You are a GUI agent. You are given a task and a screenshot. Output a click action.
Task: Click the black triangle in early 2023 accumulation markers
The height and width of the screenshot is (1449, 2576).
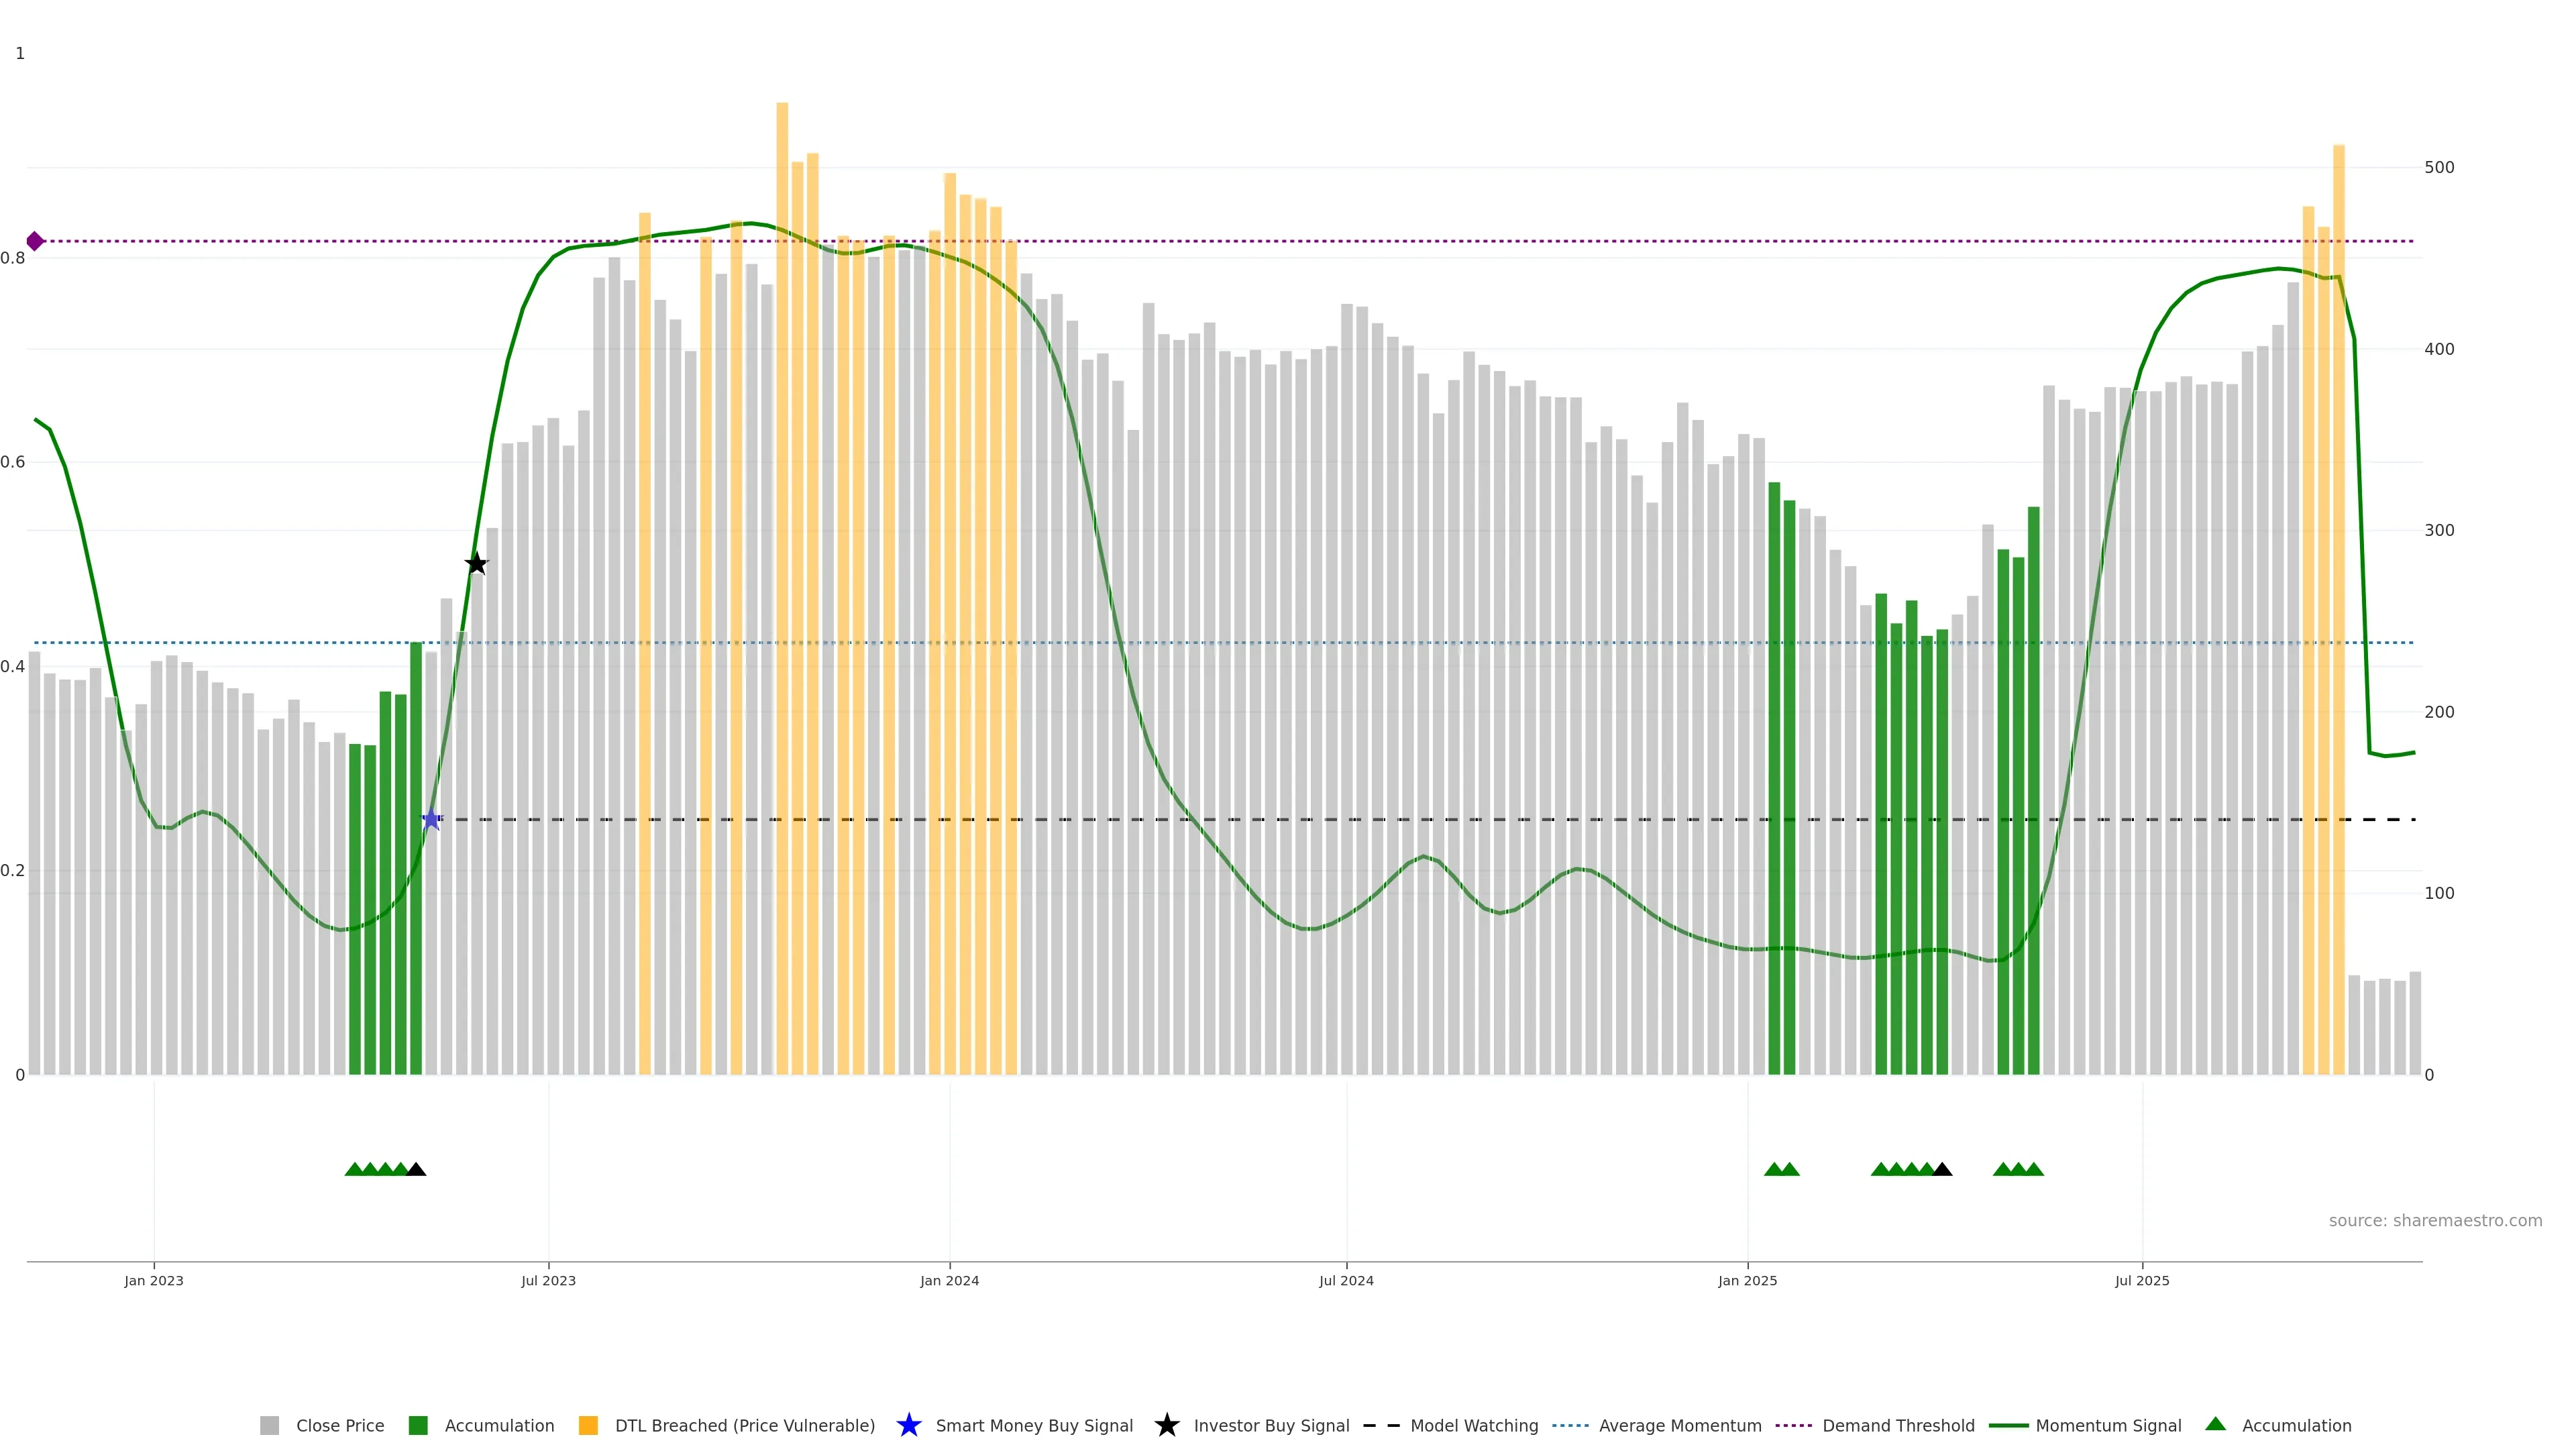pos(417,1169)
